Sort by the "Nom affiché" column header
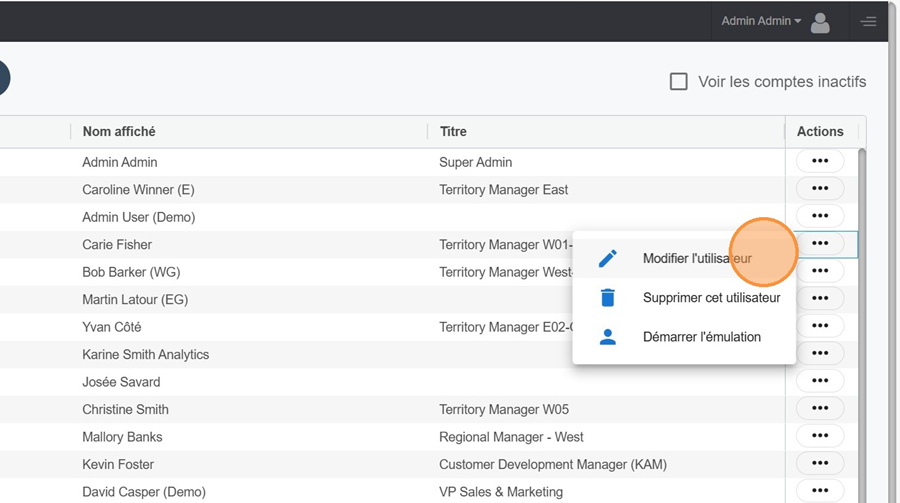900x503 pixels. pos(119,132)
